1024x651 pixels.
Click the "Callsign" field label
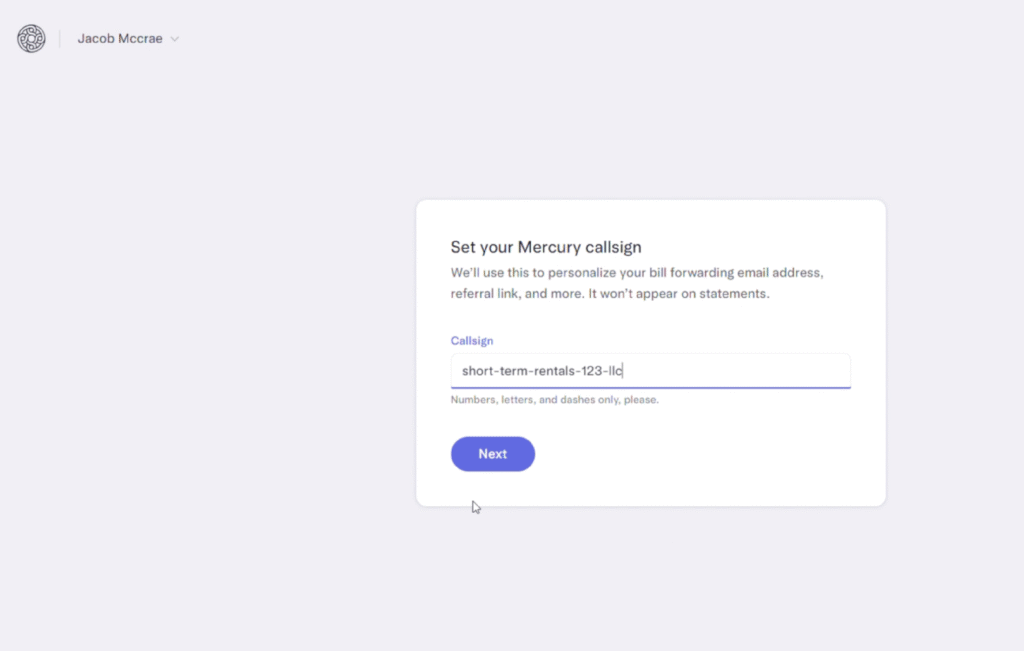[x=472, y=341]
